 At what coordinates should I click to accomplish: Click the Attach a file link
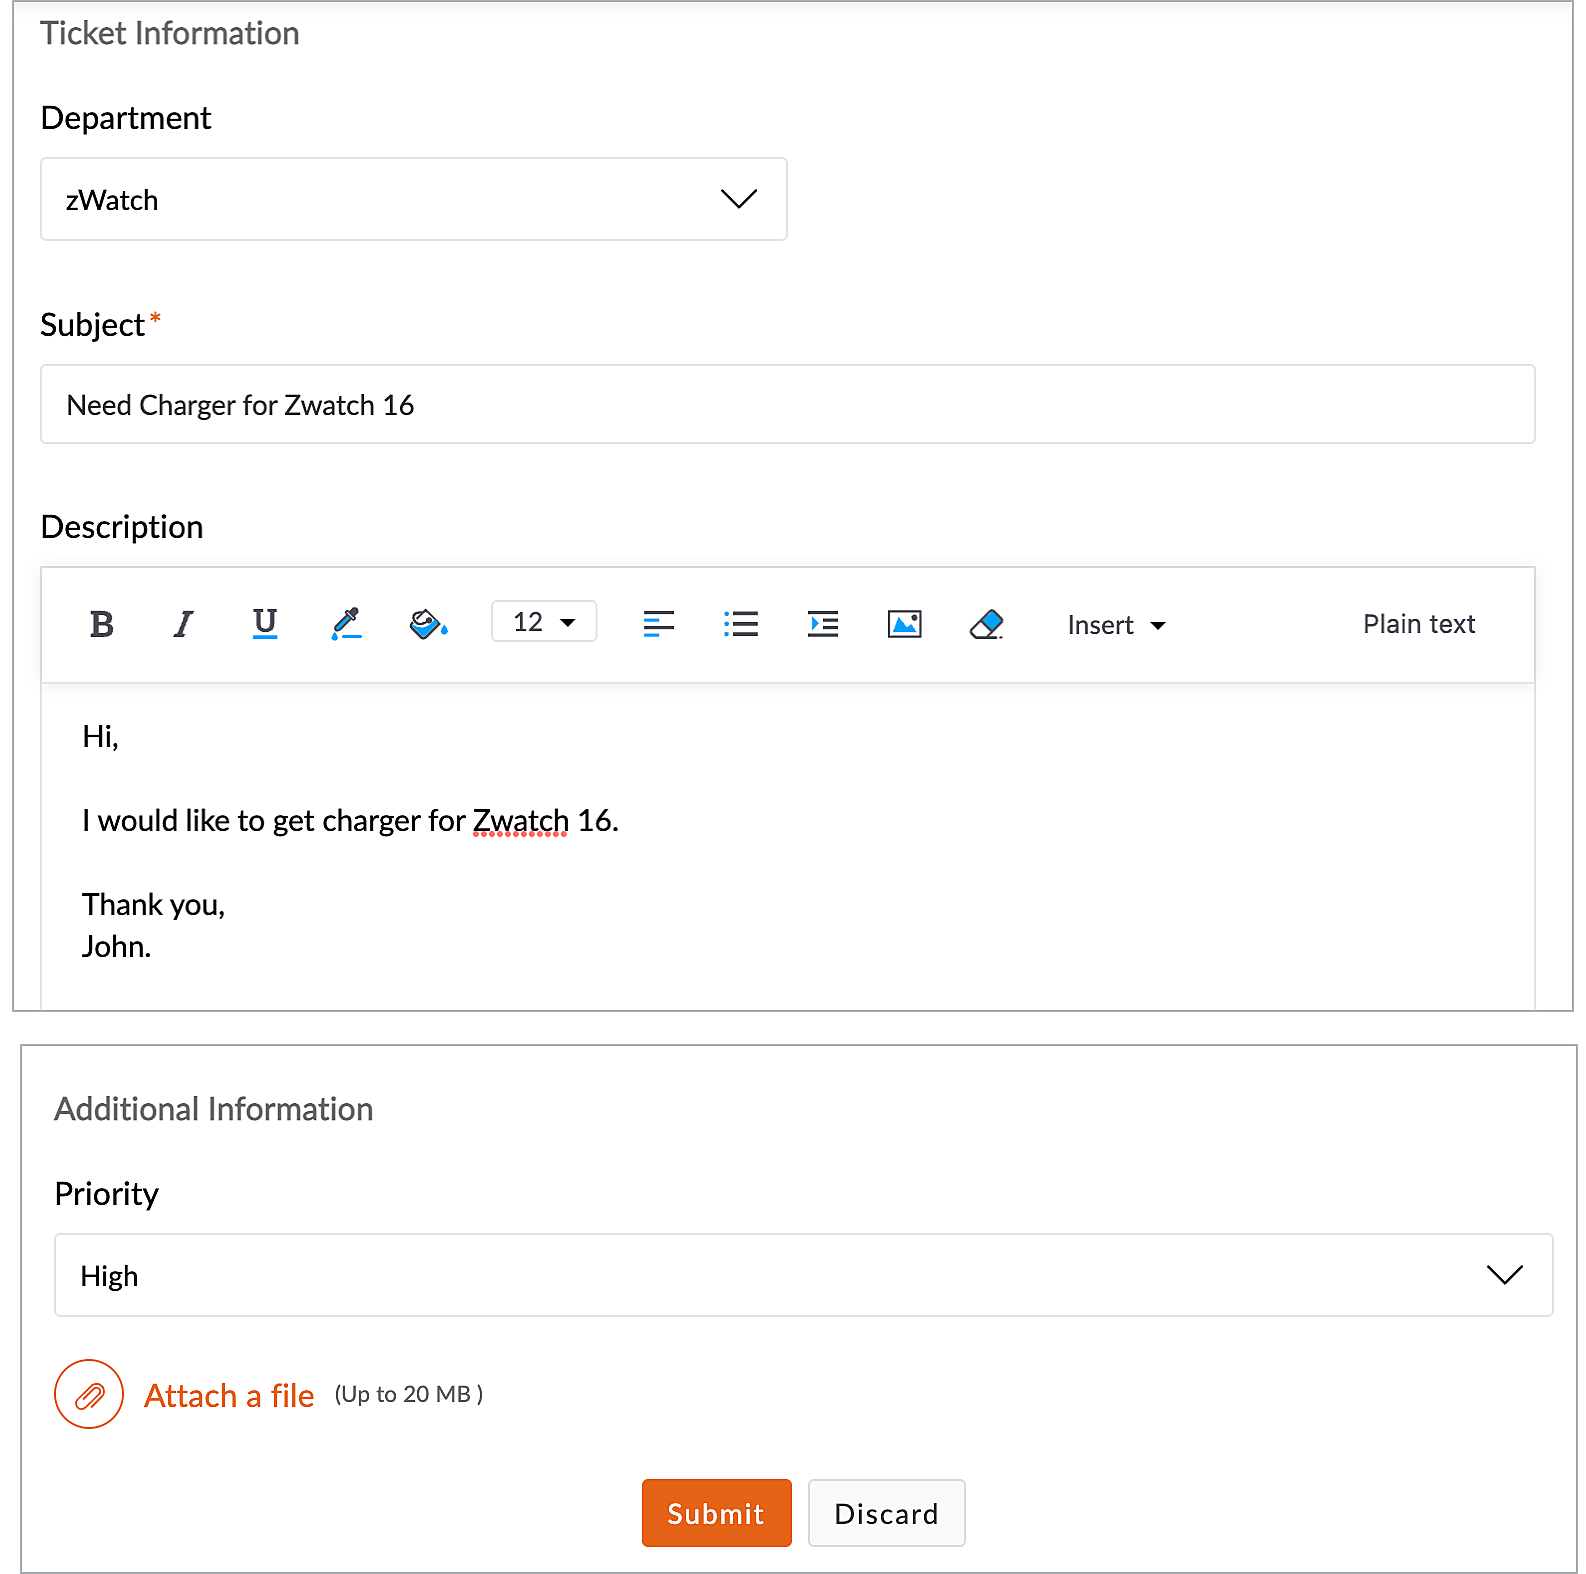(x=229, y=1396)
